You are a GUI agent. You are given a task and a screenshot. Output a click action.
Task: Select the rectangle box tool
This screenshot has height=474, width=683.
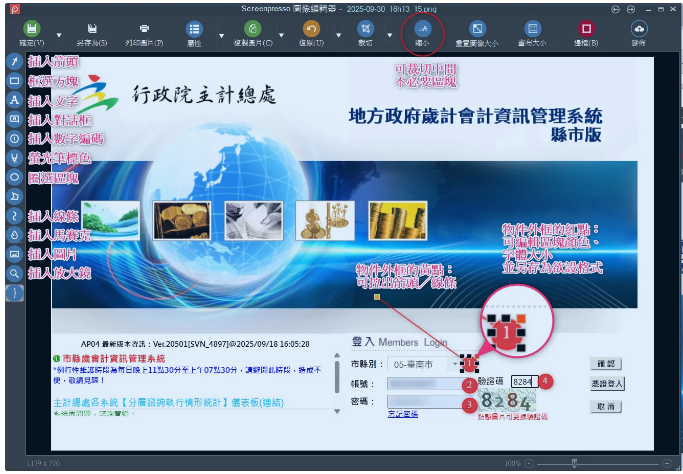coord(14,81)
